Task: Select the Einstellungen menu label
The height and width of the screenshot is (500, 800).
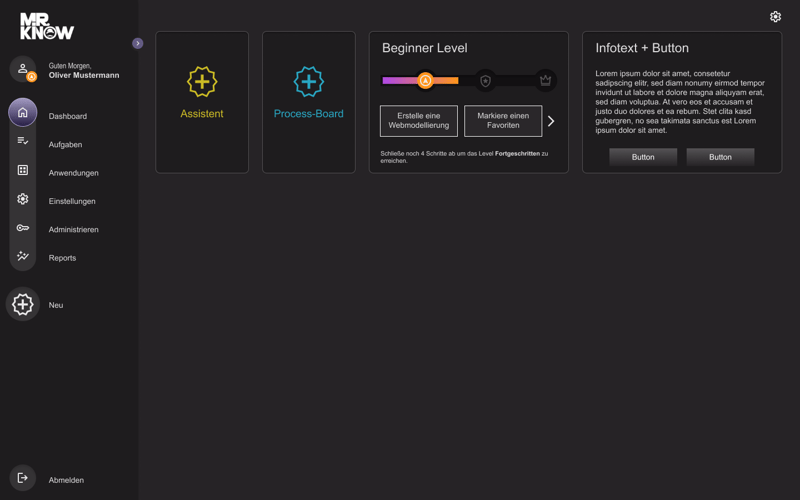Action: click(x=72, y=202)
